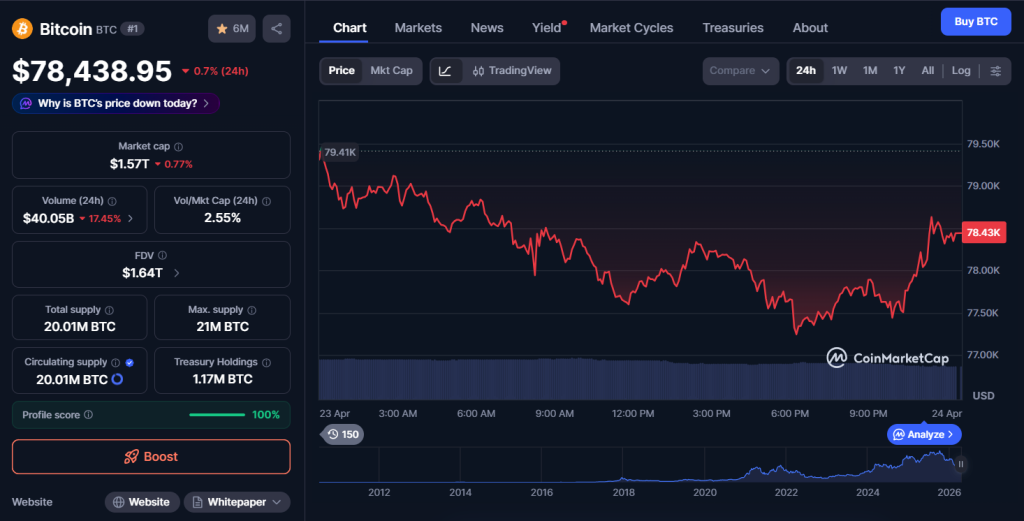Open chart settings sliders icon
This screenshot has height=521, width=1024.
pos(995,71)
